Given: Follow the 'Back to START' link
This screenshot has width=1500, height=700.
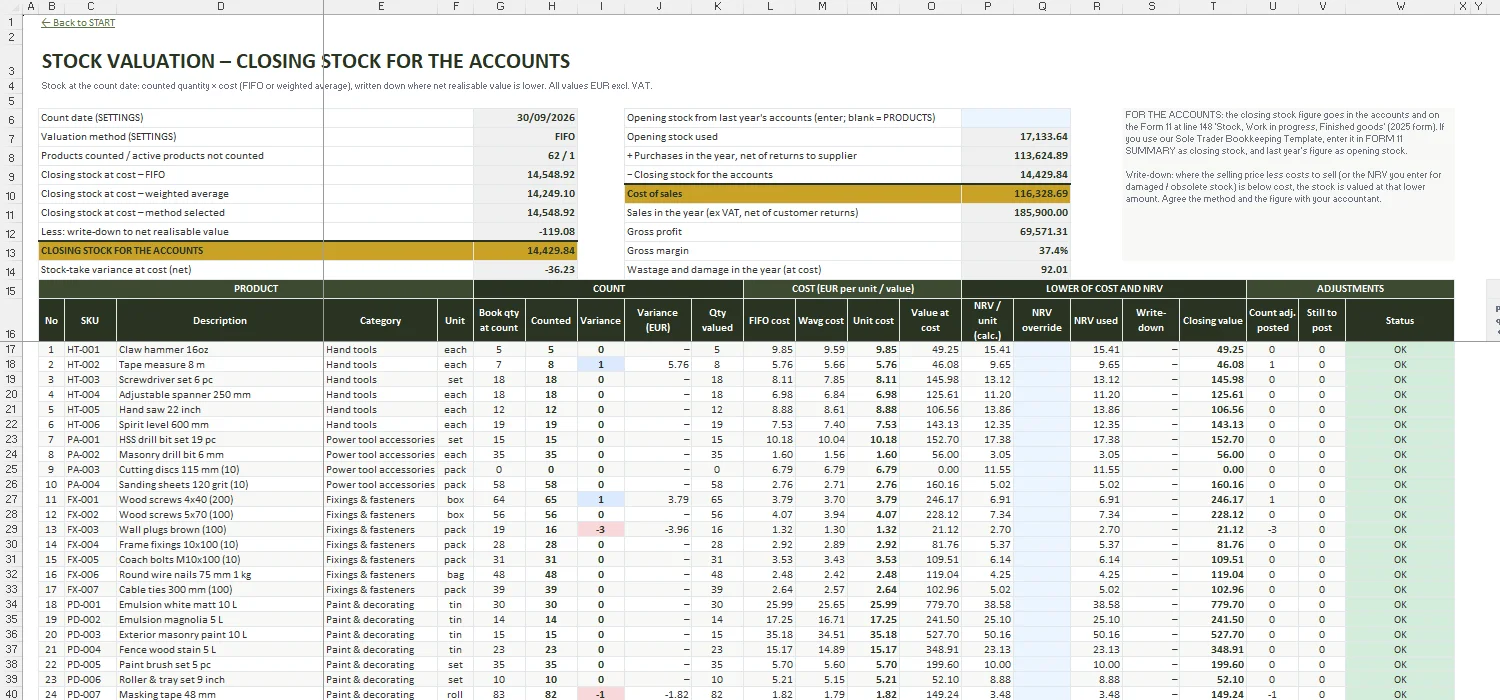Looking at the screenshot, I should pos(78,23).
